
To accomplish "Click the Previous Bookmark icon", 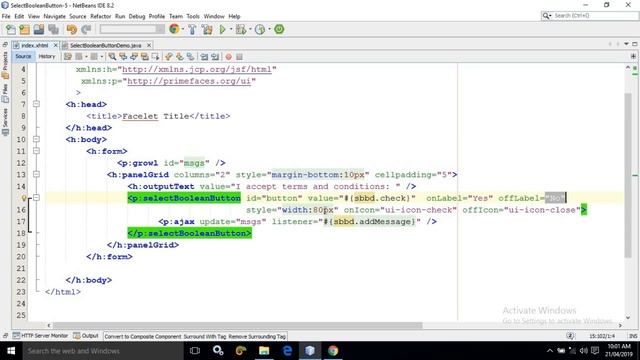I will tap(169, 57).
